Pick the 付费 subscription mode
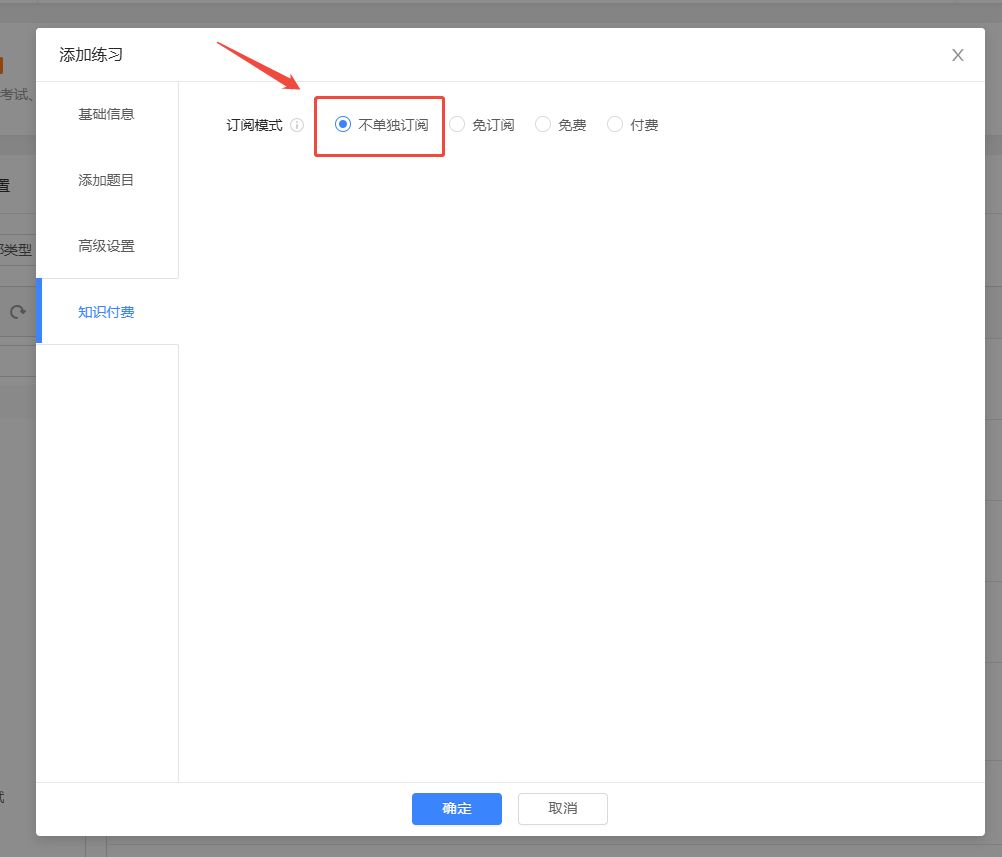 click(x=615, y=125)
